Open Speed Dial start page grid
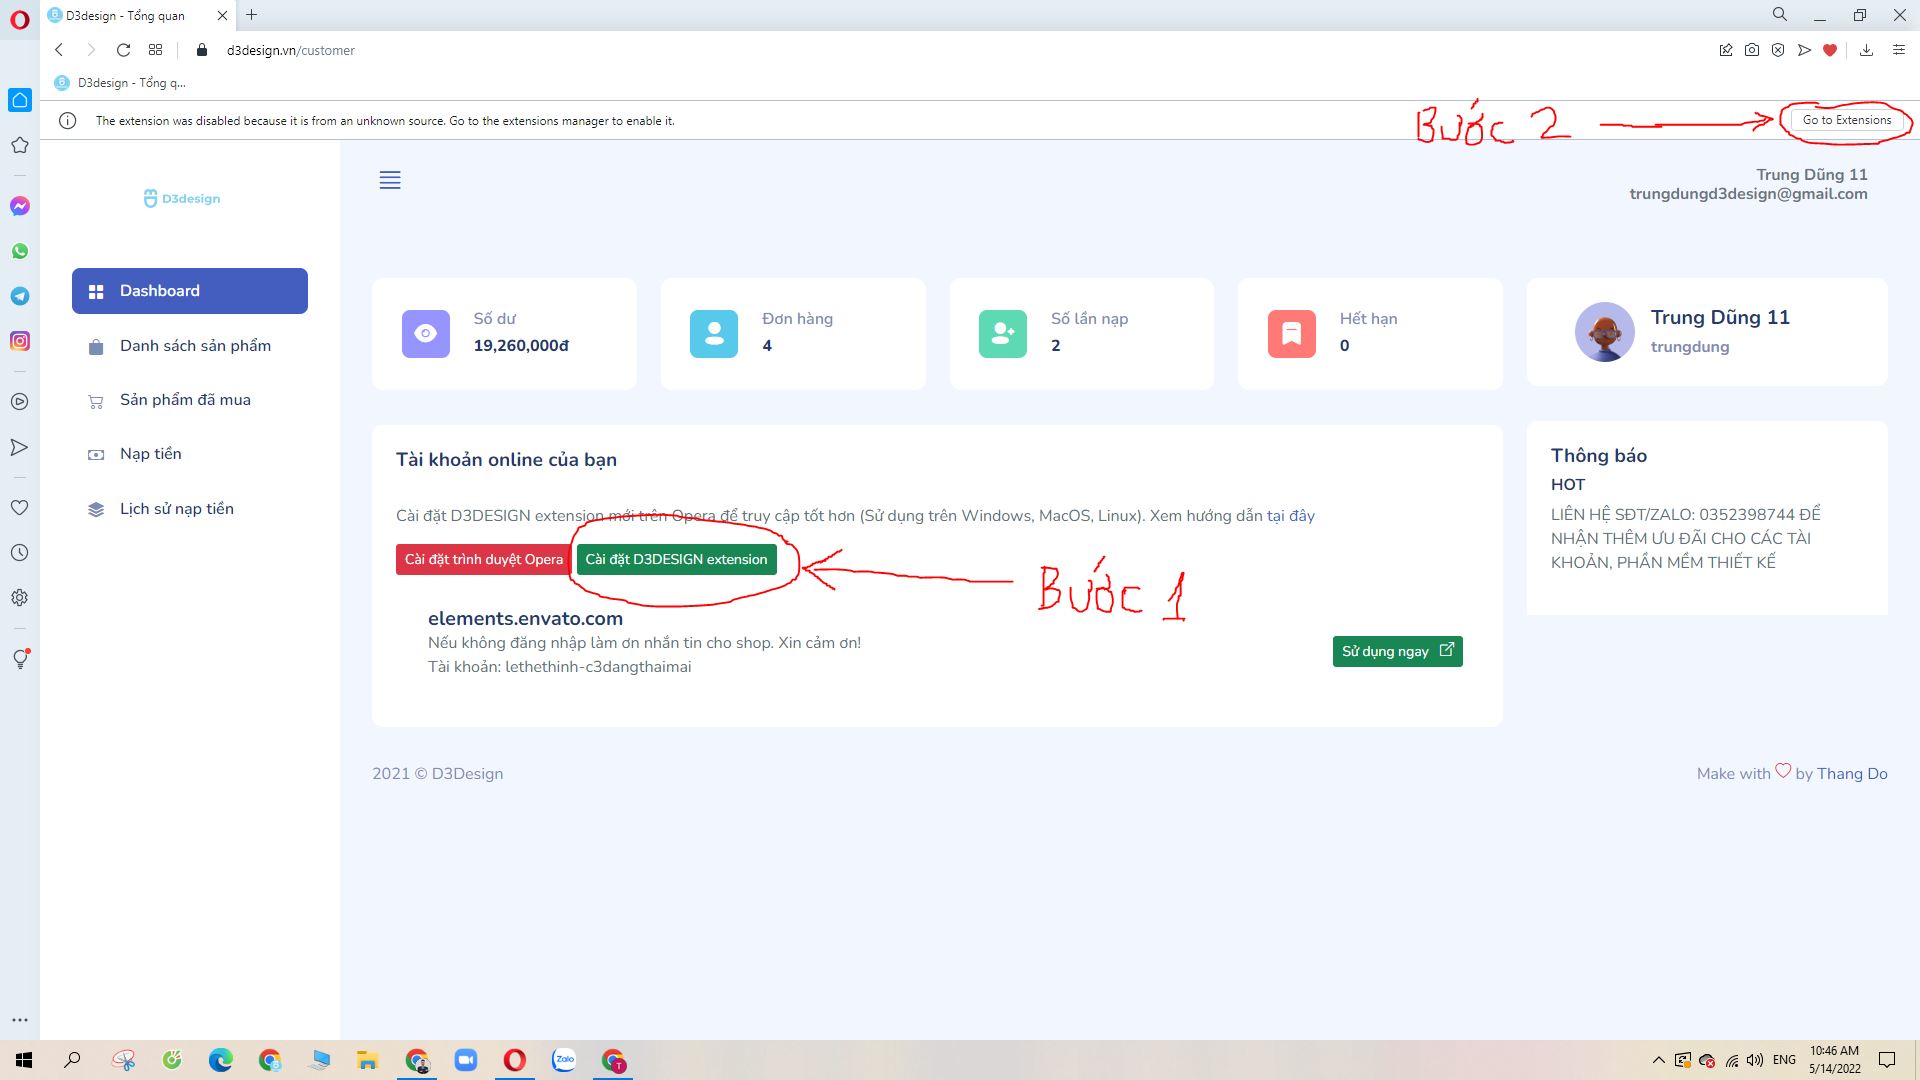 (x=155, y=50)
